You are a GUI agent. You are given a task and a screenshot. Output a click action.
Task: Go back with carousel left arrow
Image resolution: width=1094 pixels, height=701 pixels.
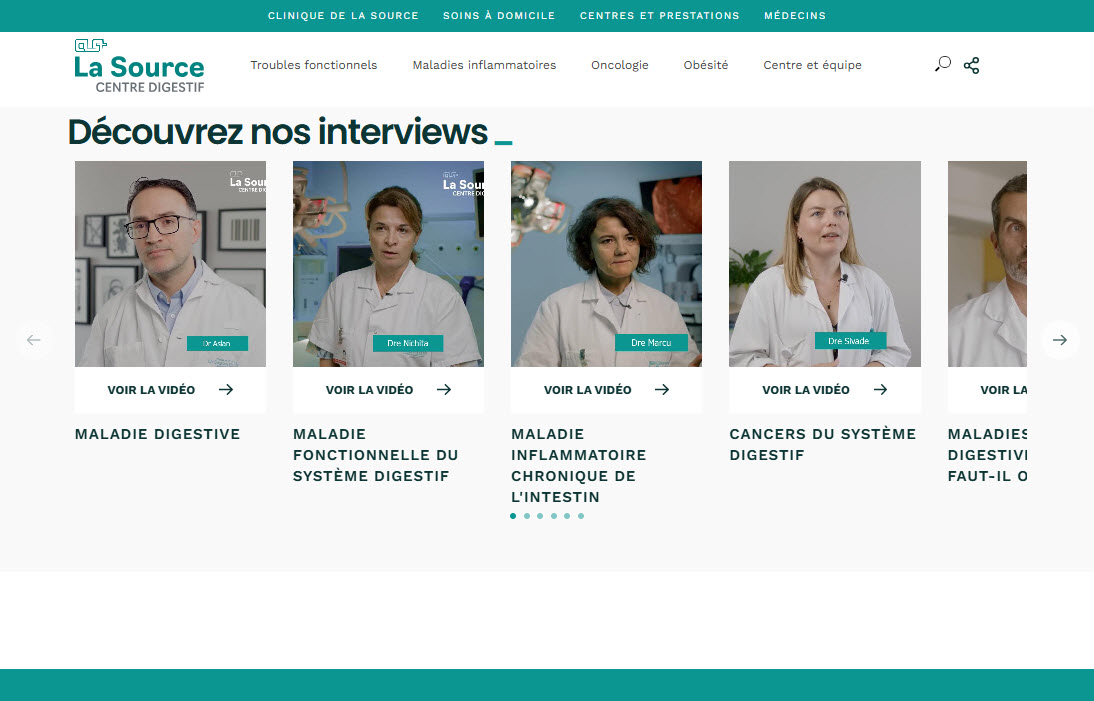(x=33, y=340)
